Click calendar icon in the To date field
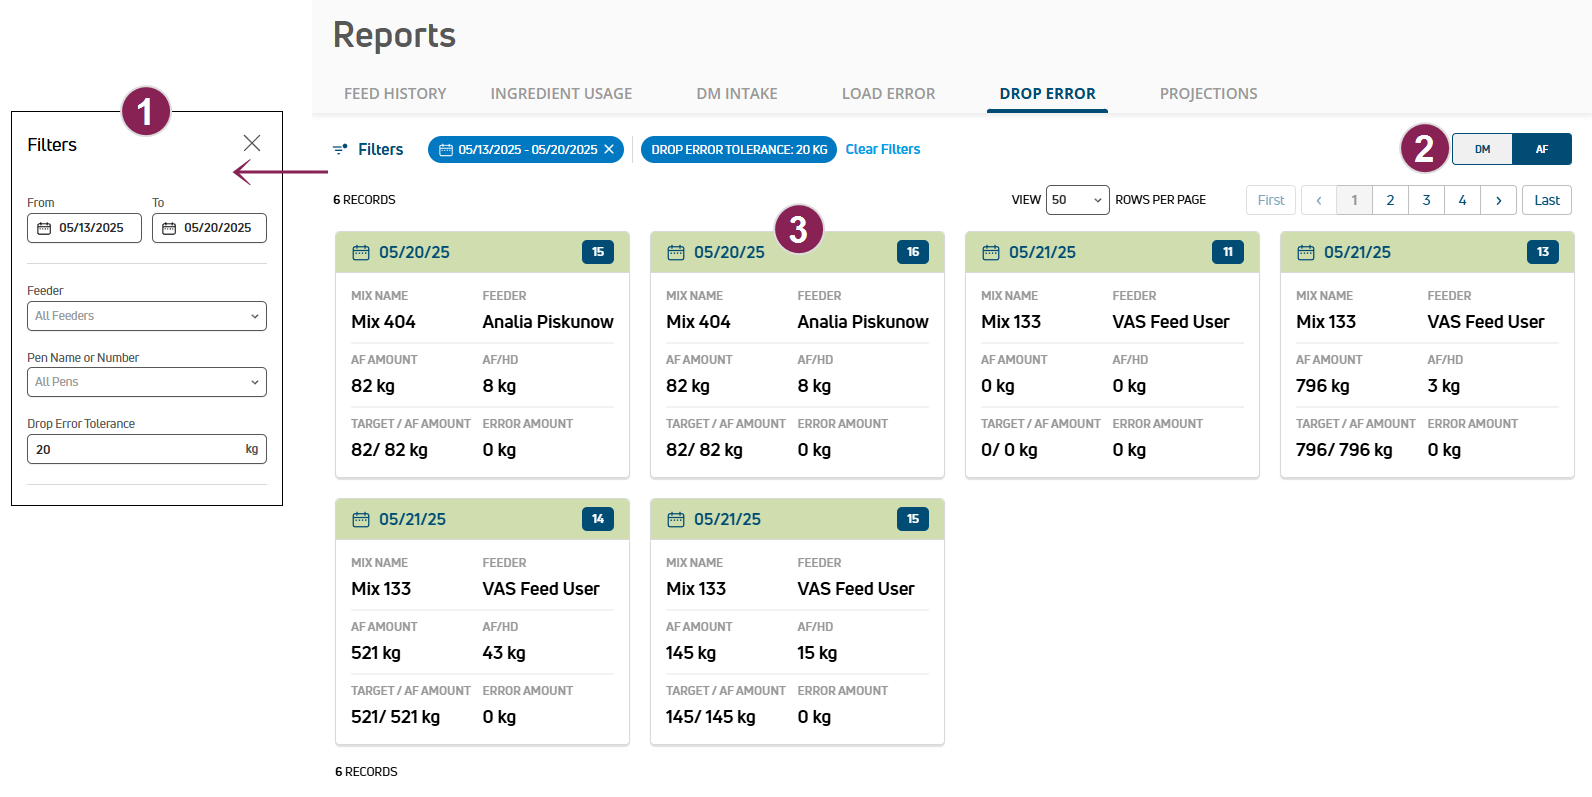Image resolution: width=1592 pixels, height=797 pixels. click(x=169, y=228)
